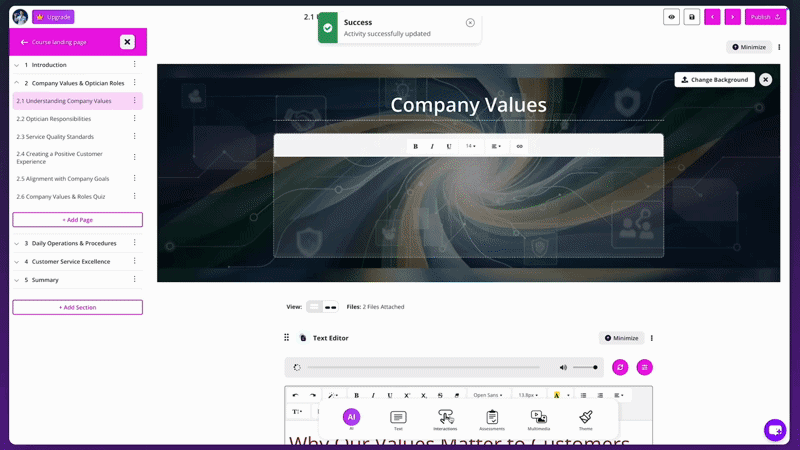Open the chat support bubble

click(774, 430)
